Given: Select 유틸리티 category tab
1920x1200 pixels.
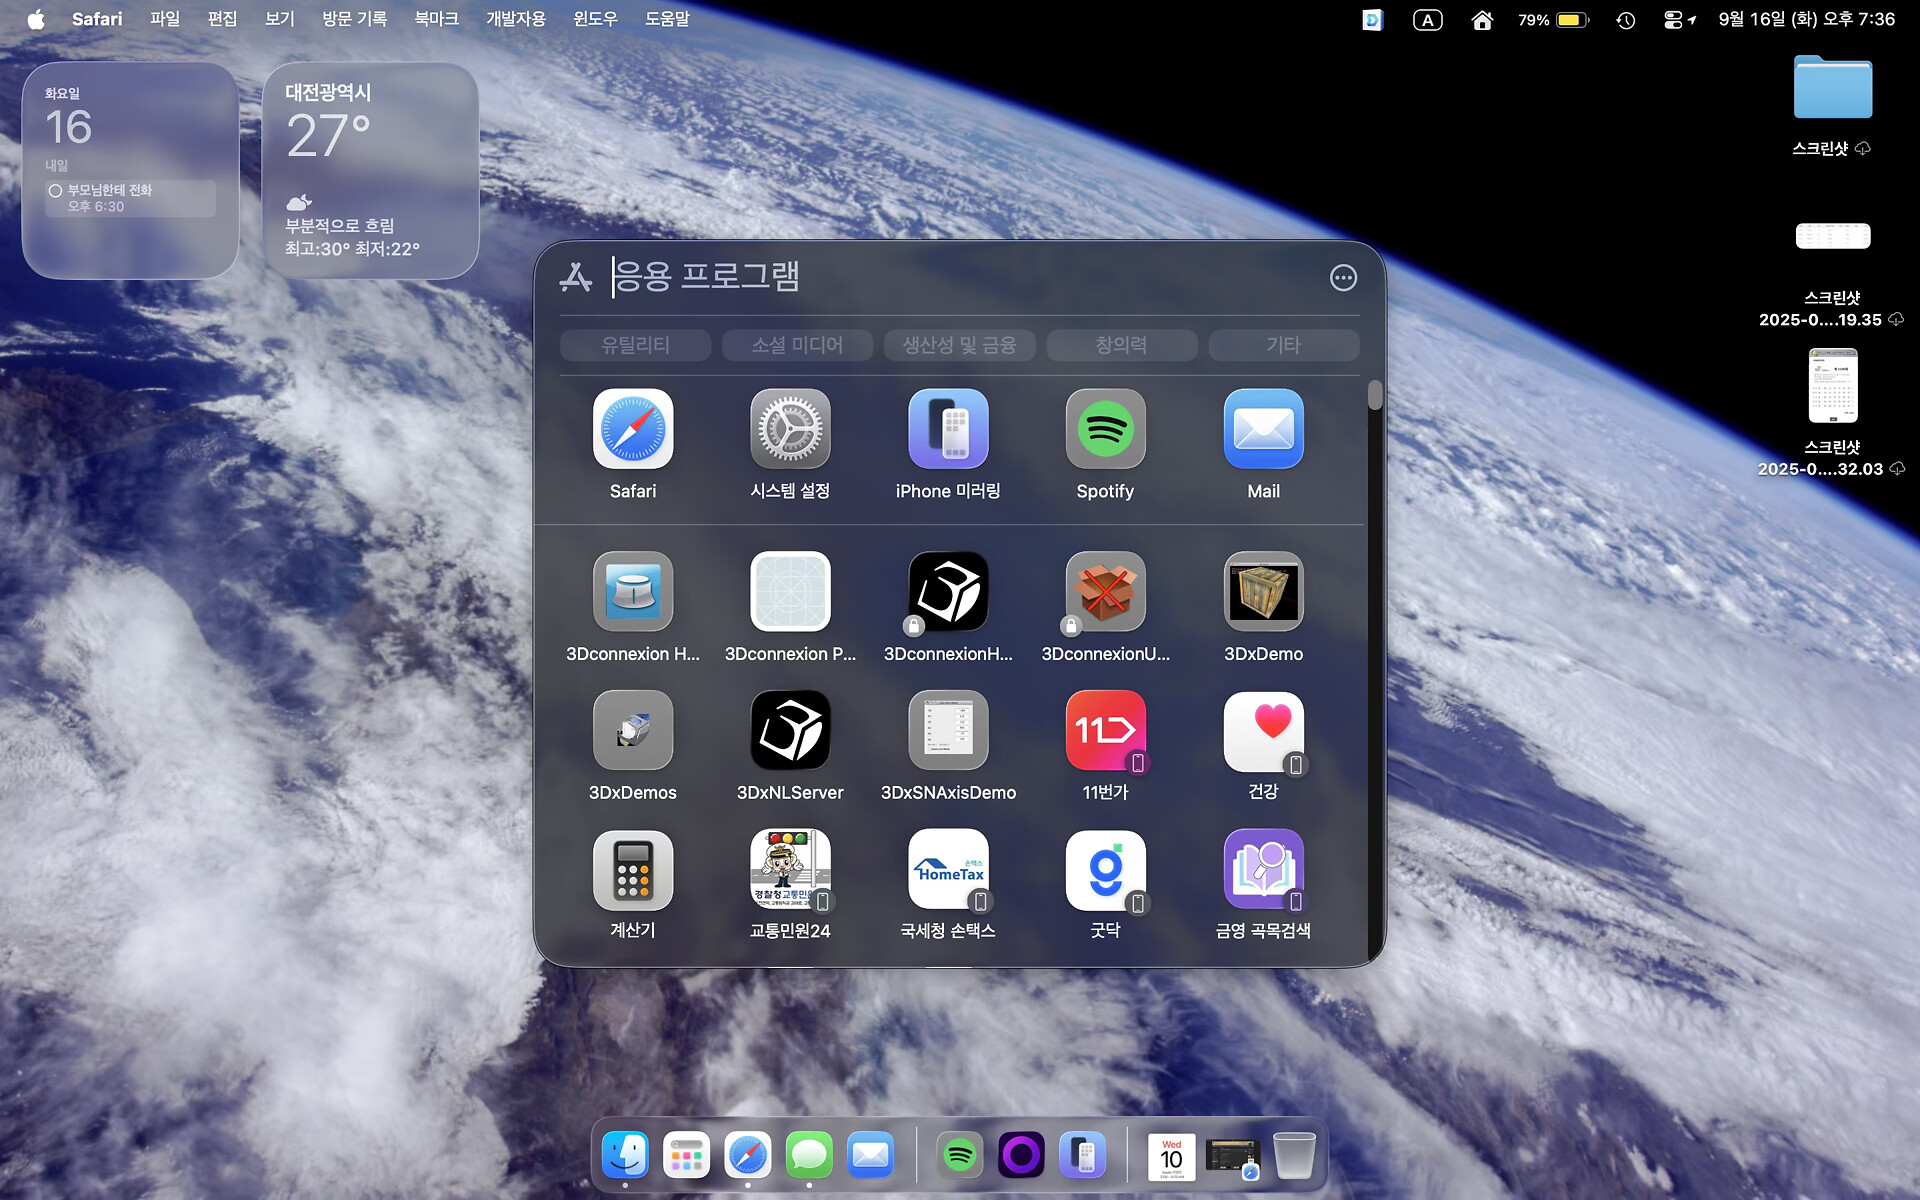Looking at the screenshot, I should [635, 345].
